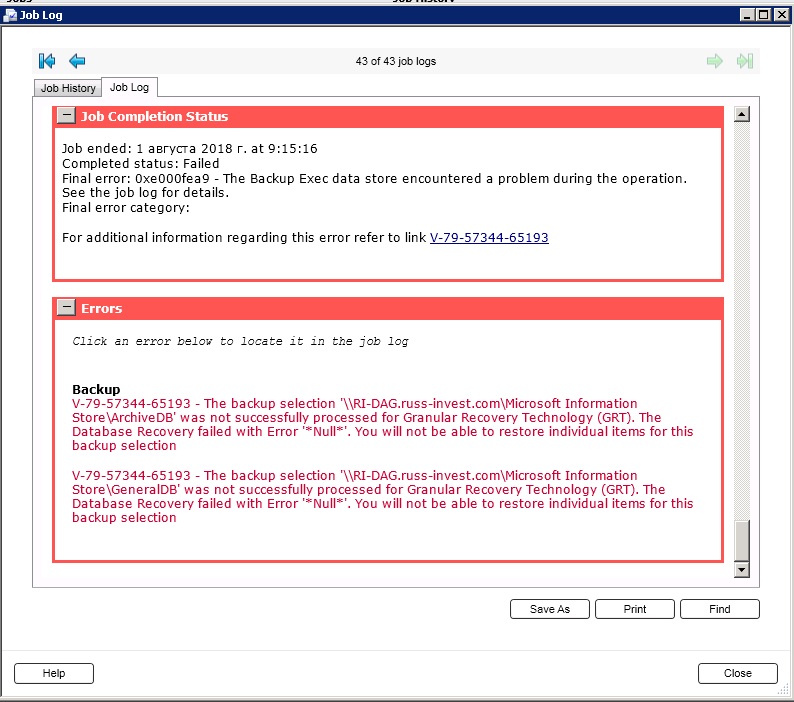The height and width of the screenshot is (702, 794).
Task: Jump to the last job log
Action: (x=745, y=61)
